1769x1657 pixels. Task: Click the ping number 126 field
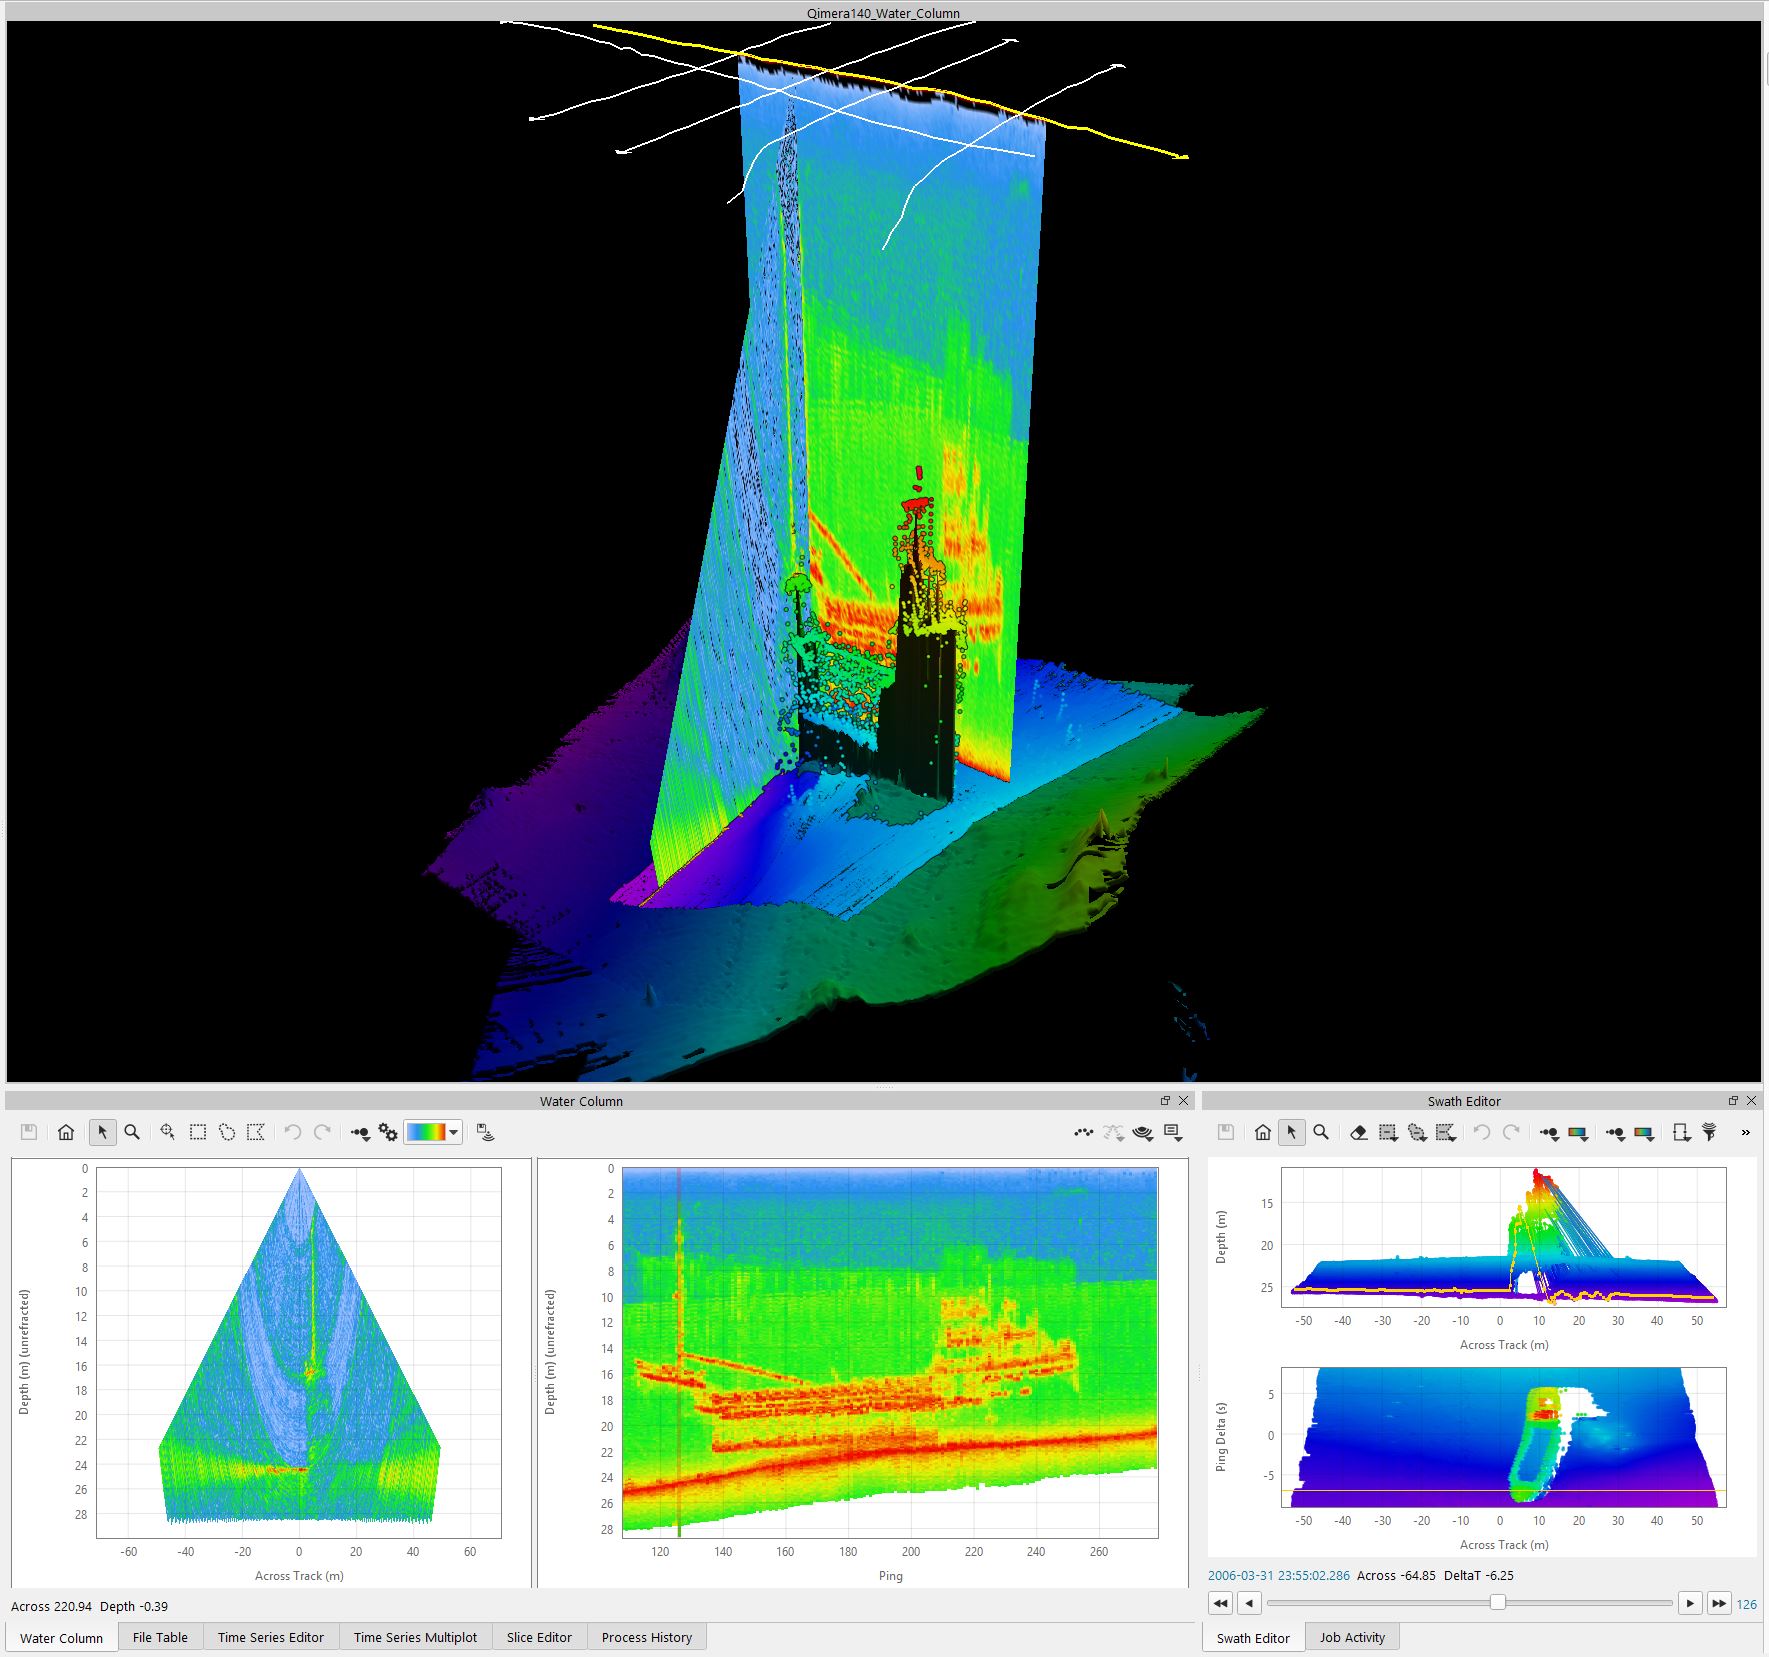click(x=1746, y=1604)
